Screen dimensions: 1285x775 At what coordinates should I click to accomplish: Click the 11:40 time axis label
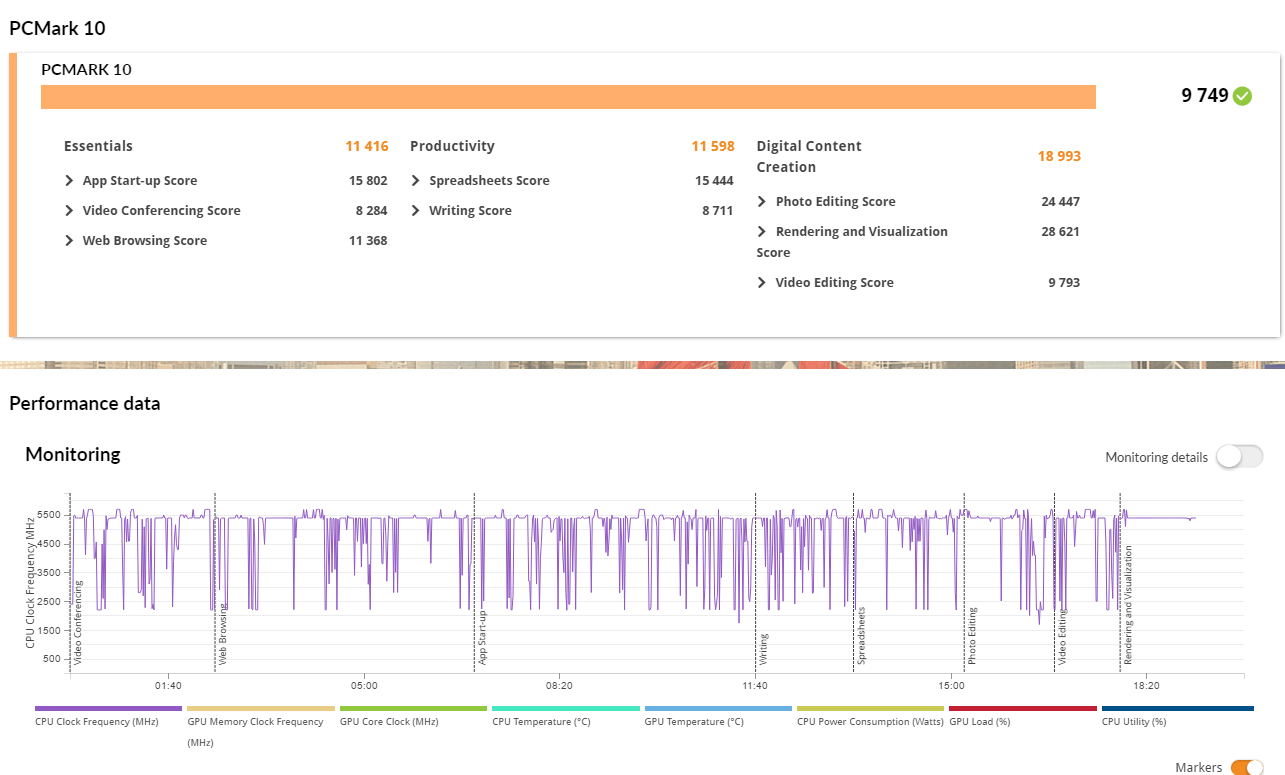pos(755,686)
